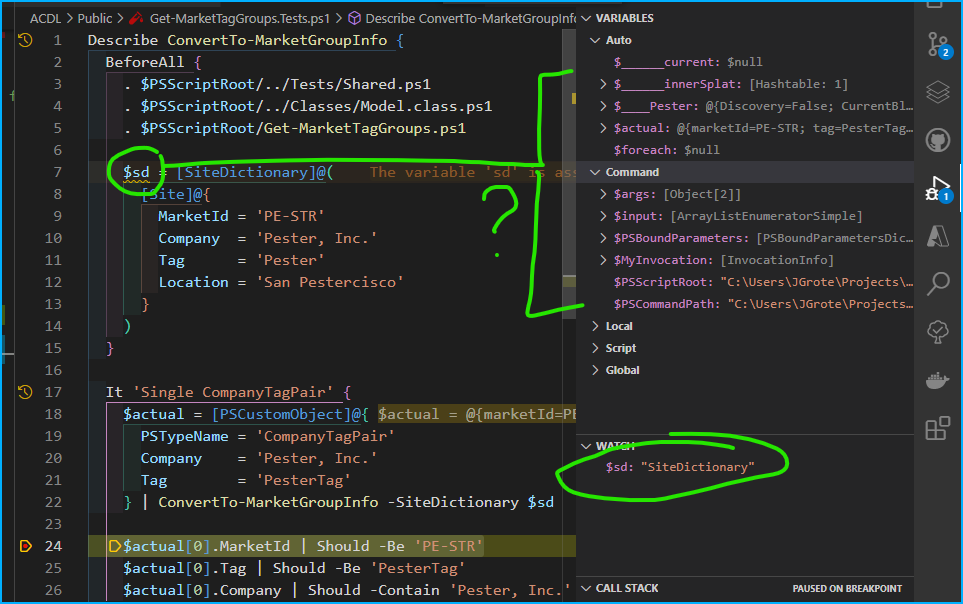
Task: Click test history icon beside line 1
Action: pyautogui.click(x=25, y=41)
